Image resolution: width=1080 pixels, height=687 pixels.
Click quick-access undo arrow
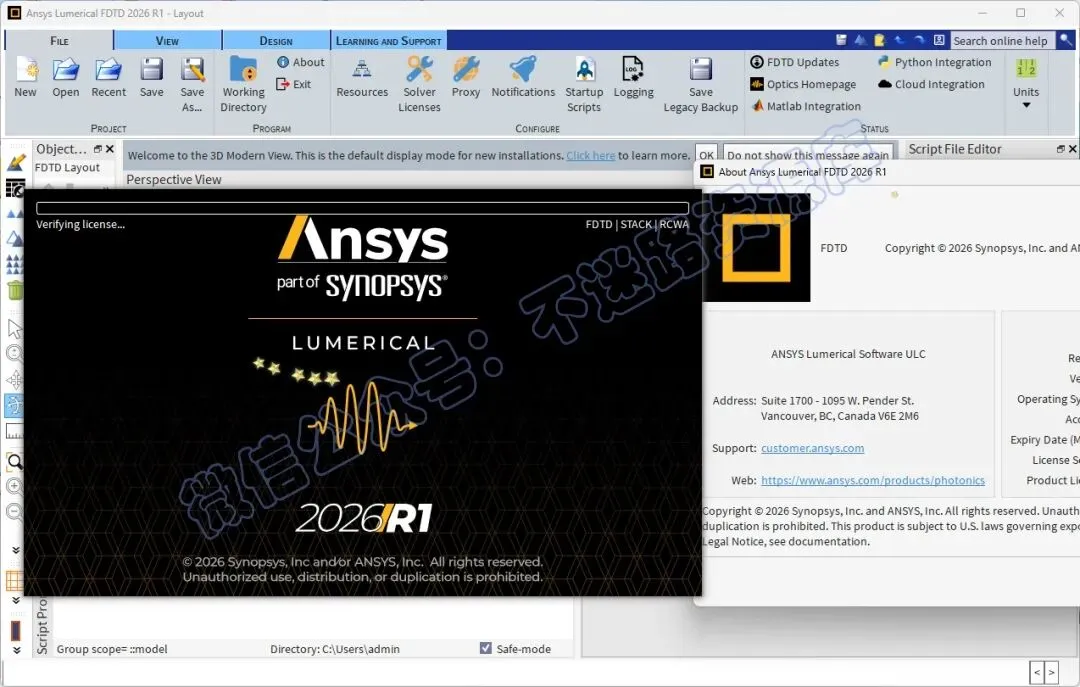click(x=899, y=40)
